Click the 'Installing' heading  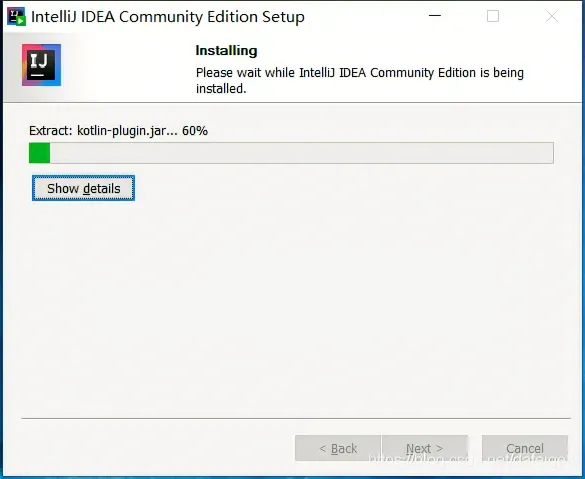[226, 50]
